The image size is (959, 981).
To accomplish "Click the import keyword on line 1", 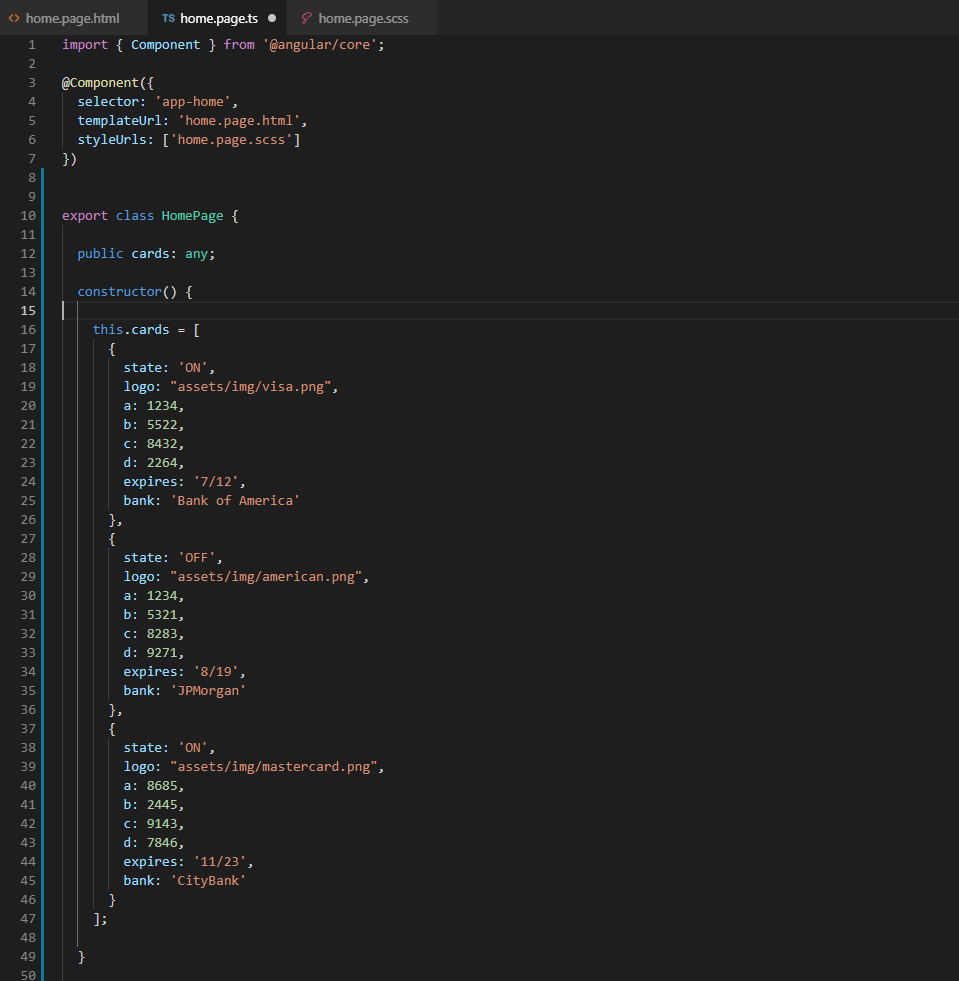I will [84, 44].
